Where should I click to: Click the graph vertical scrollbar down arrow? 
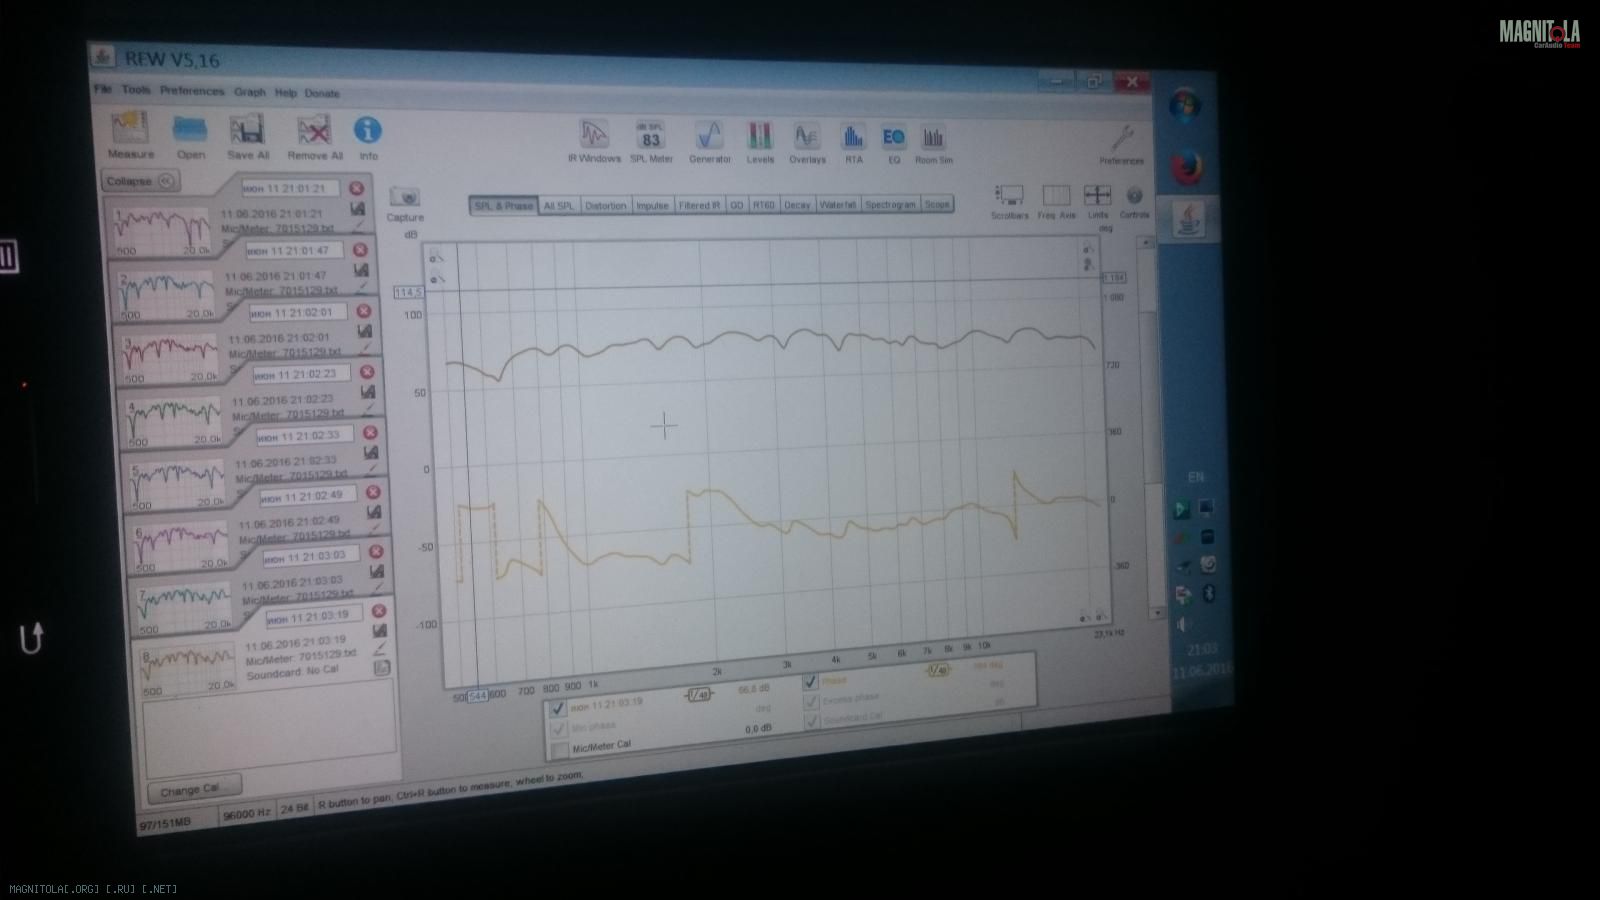[1157, 612]
